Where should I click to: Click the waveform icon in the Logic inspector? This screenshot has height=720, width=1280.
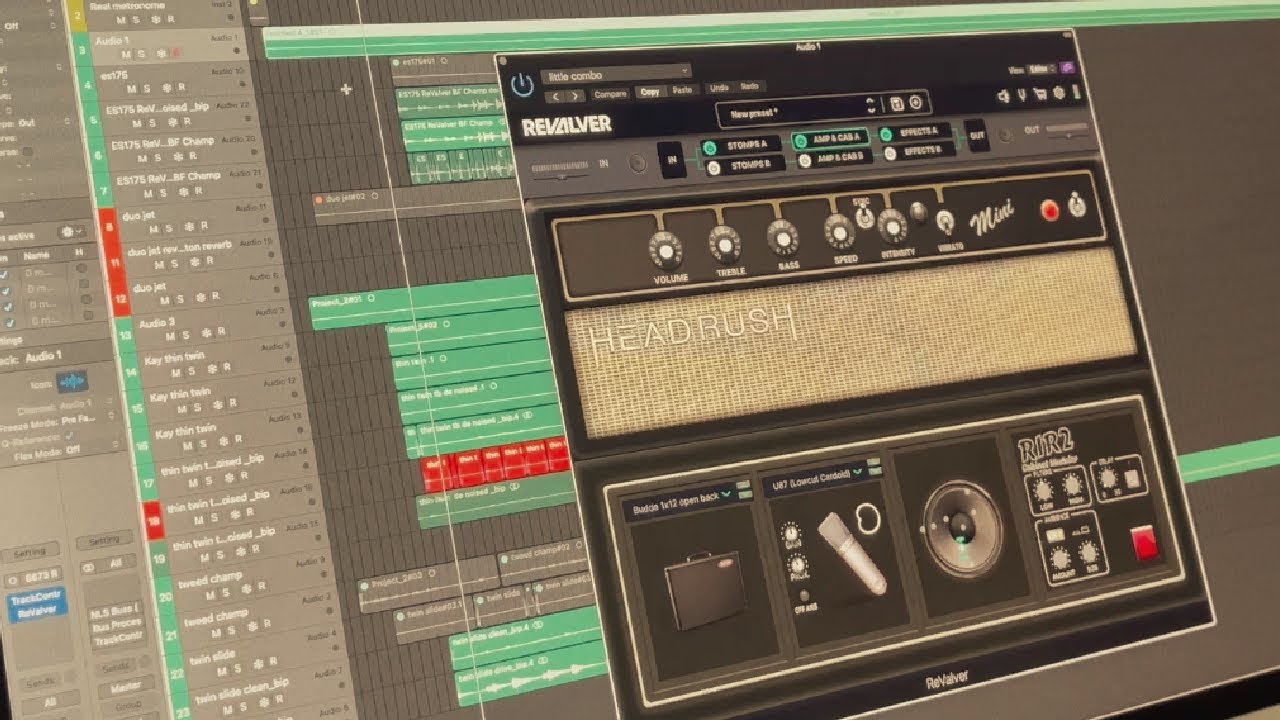pyautogui.click(x=72, y=381)
